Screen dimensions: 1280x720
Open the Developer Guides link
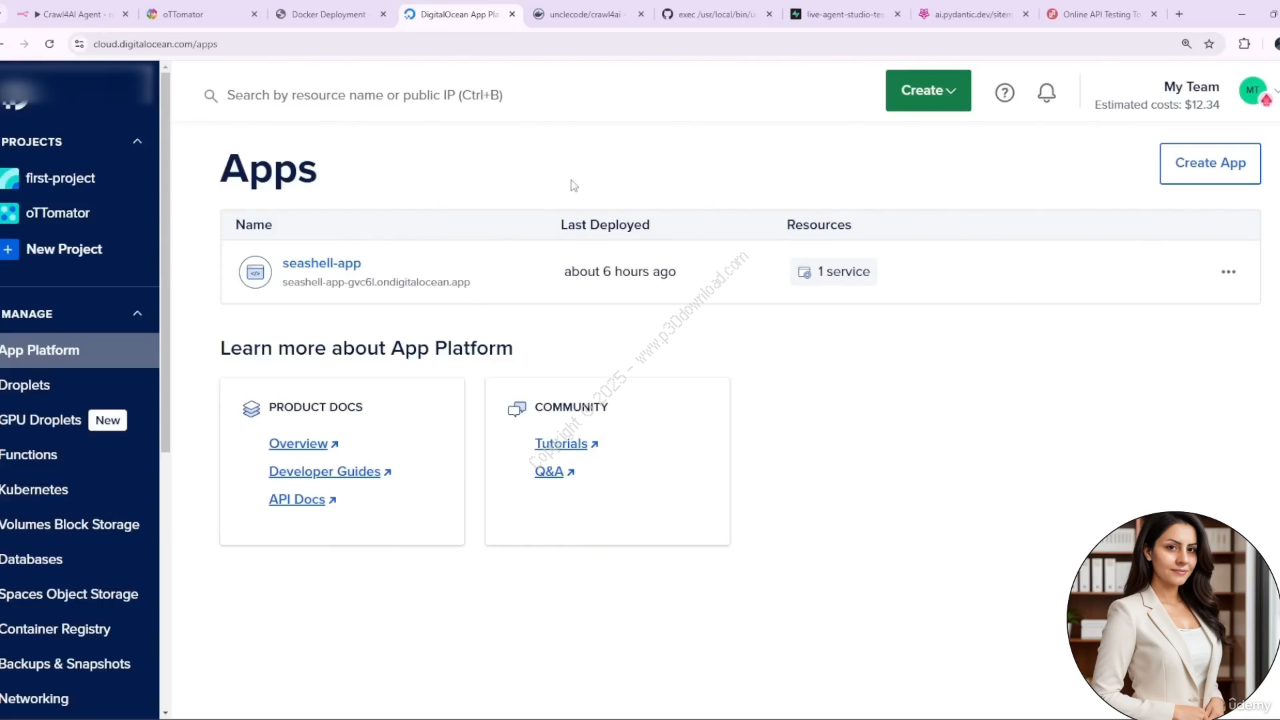(x=330, y=472)
